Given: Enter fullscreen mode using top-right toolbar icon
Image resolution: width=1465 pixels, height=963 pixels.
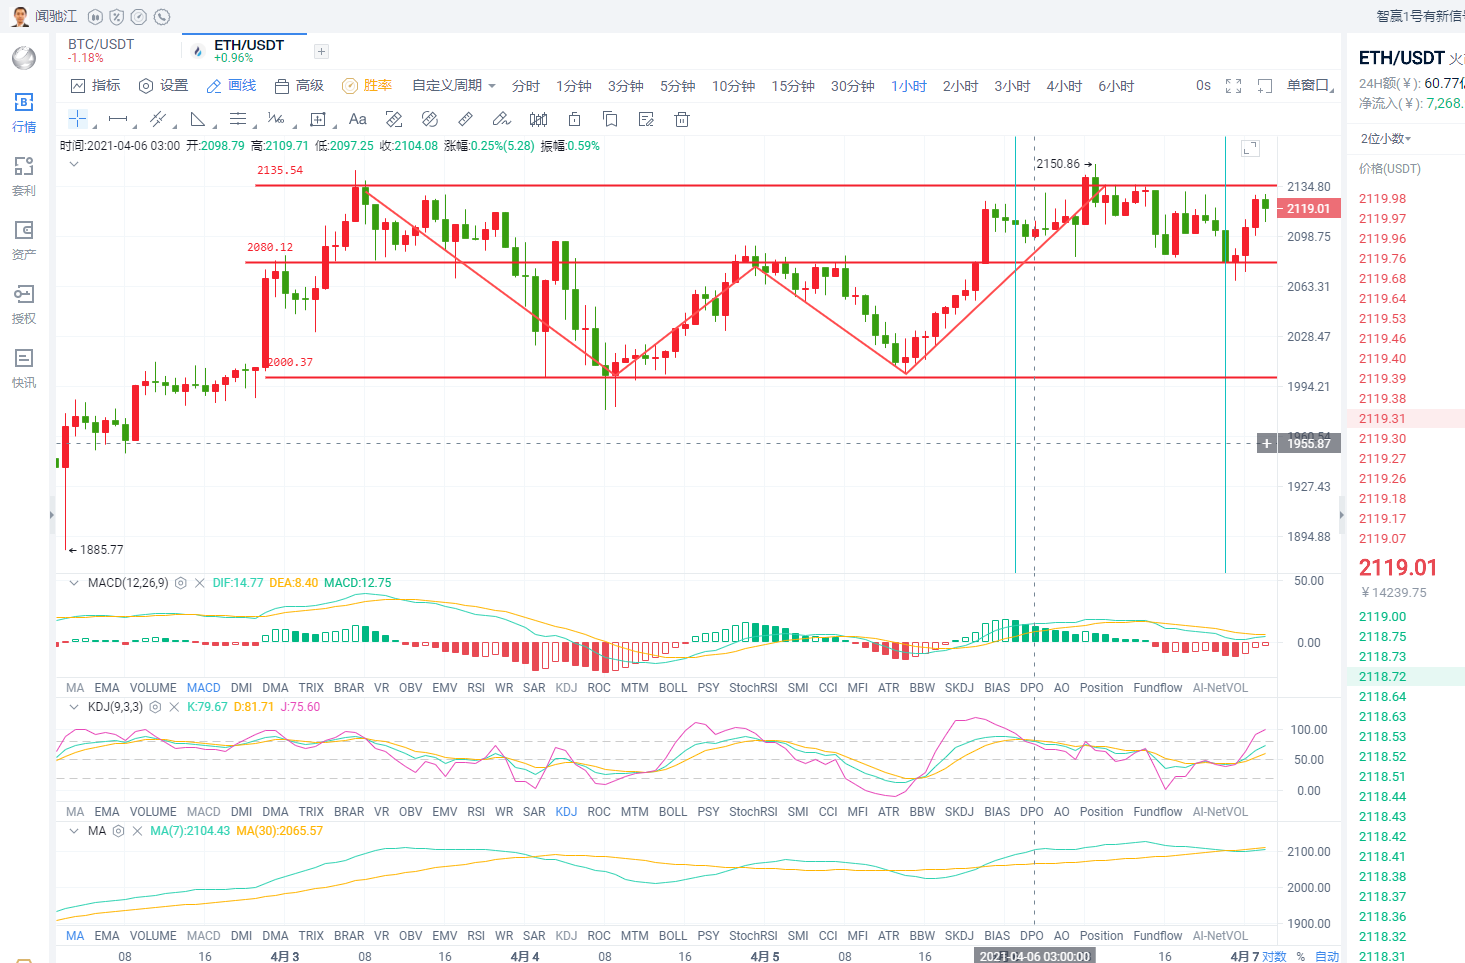Looking at the screenshot, I should coord(1233,86).
